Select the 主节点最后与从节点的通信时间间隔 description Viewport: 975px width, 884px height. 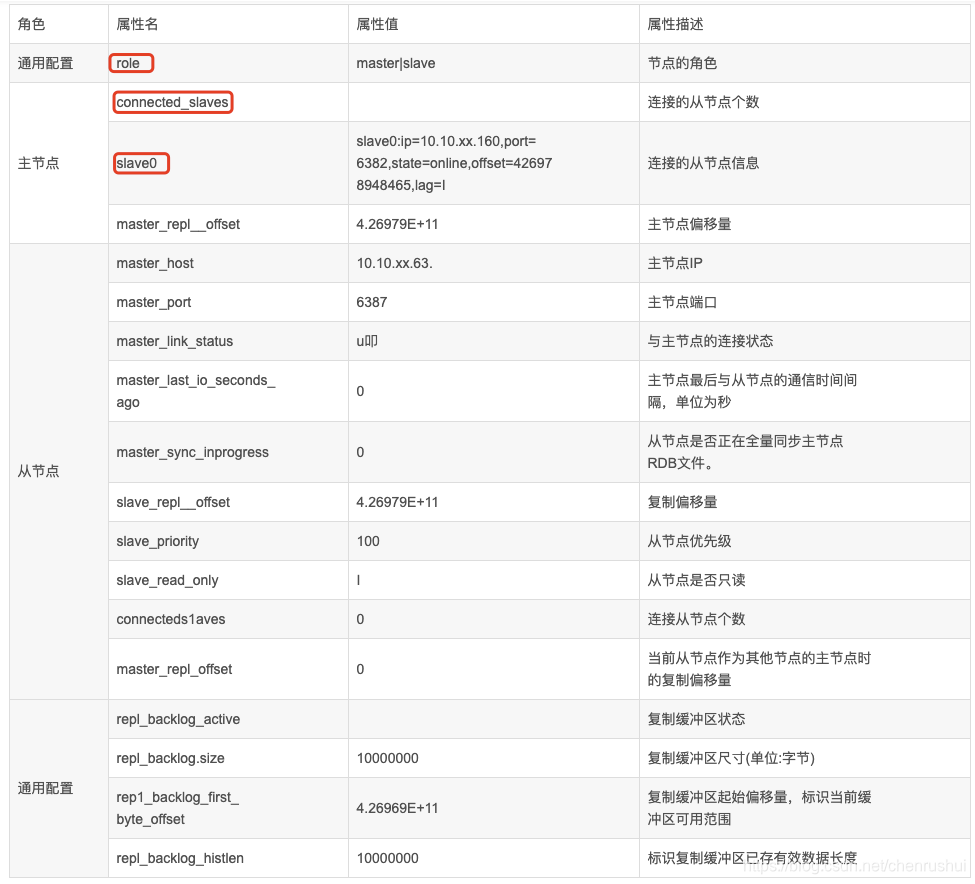(x=752, y=391)
